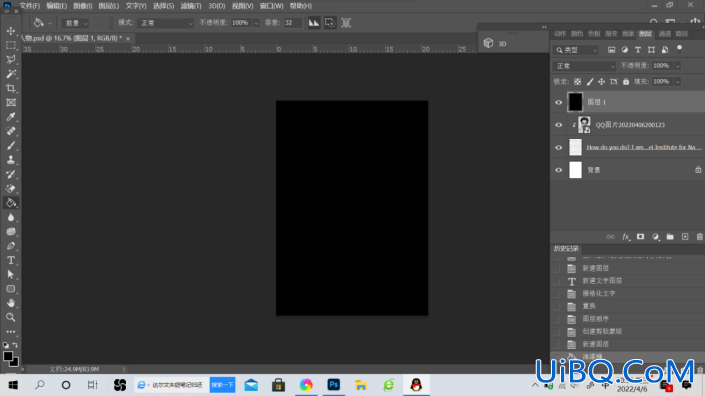Switch to the 动作 tab
705x396 pixels.
(x=560, y=34)
